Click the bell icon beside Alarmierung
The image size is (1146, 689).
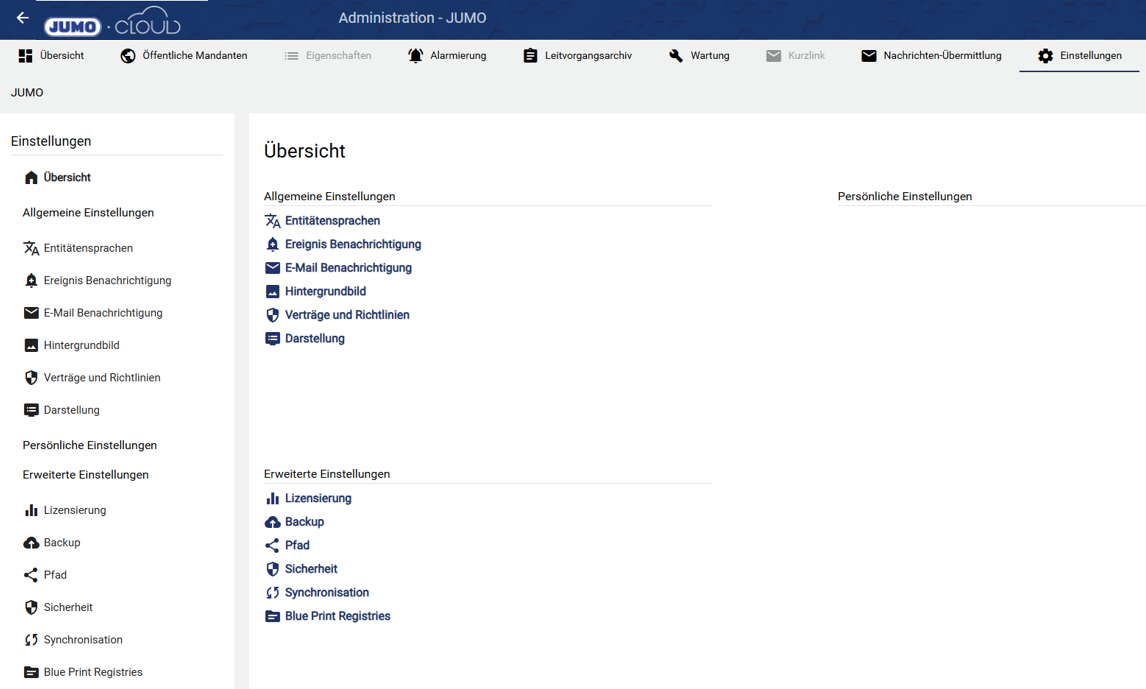[415, 56]
